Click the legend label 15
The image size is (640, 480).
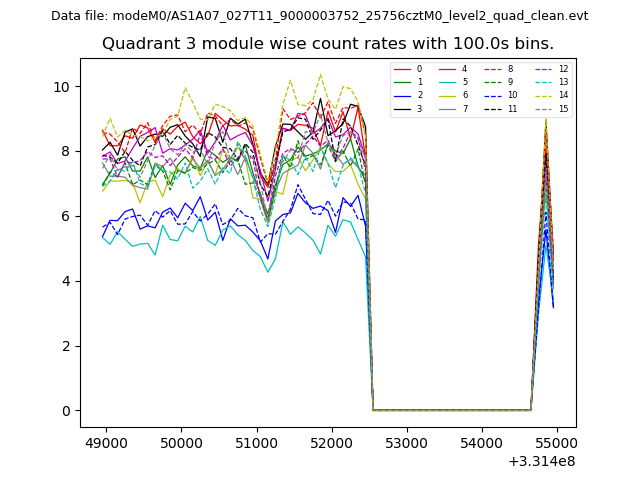[563, 108]
